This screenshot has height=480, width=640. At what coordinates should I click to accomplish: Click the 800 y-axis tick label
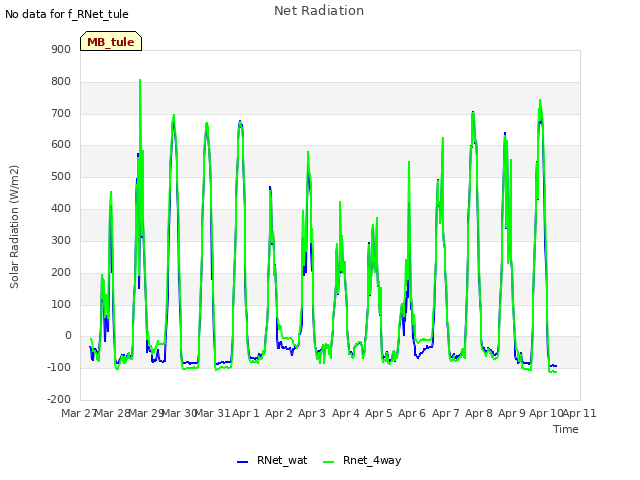pyautogui.click(x=61, y=81)
